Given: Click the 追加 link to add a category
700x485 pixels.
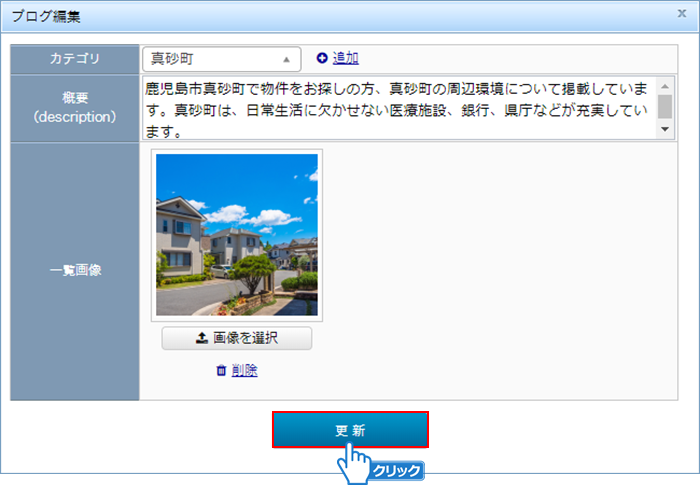Looking at the screenshot, I should click(x=346, y=58).
